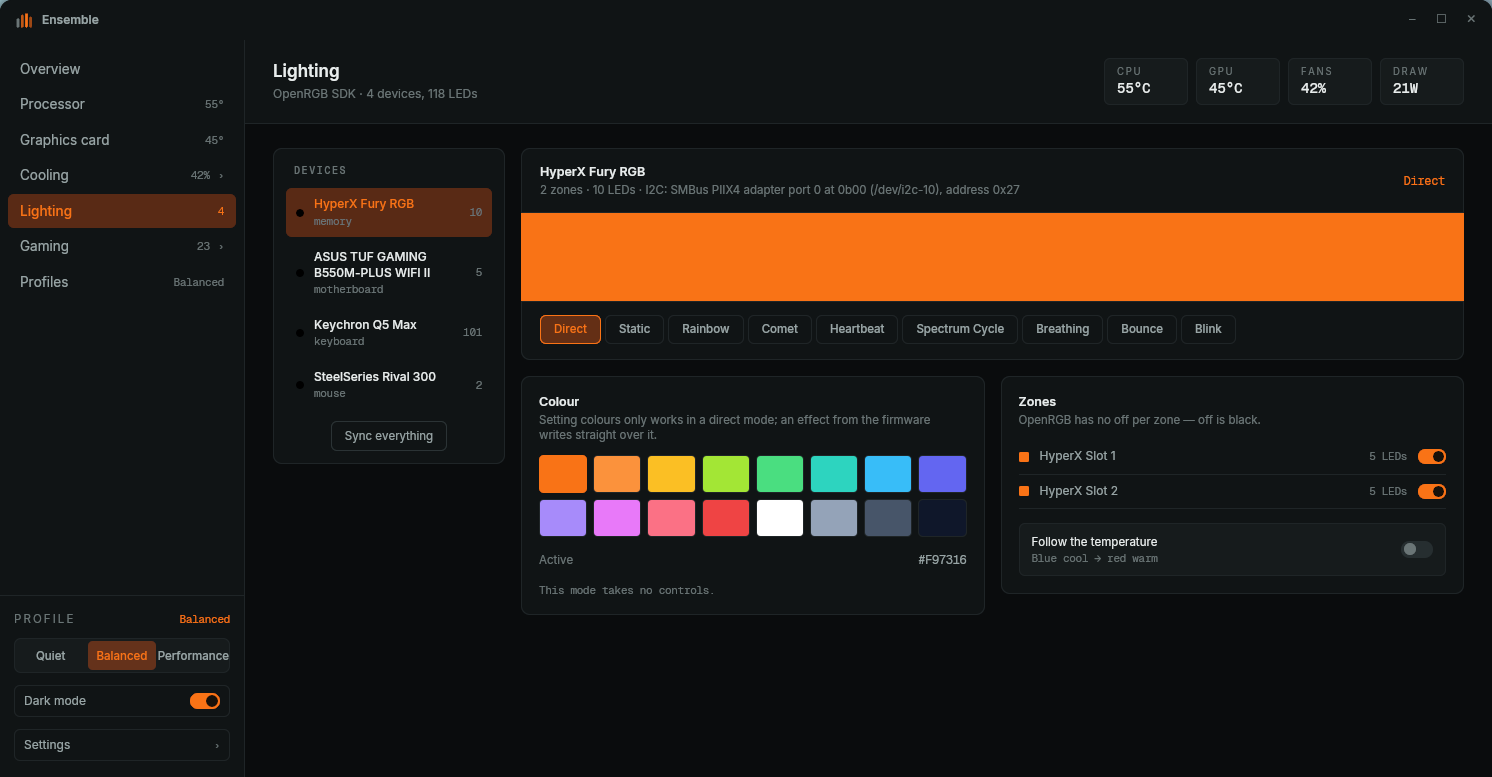Select the Balanced profile option
Image resolution: width=1492 pixels, height=777 pixels.
pyautogui.click(x=122, y=656)
